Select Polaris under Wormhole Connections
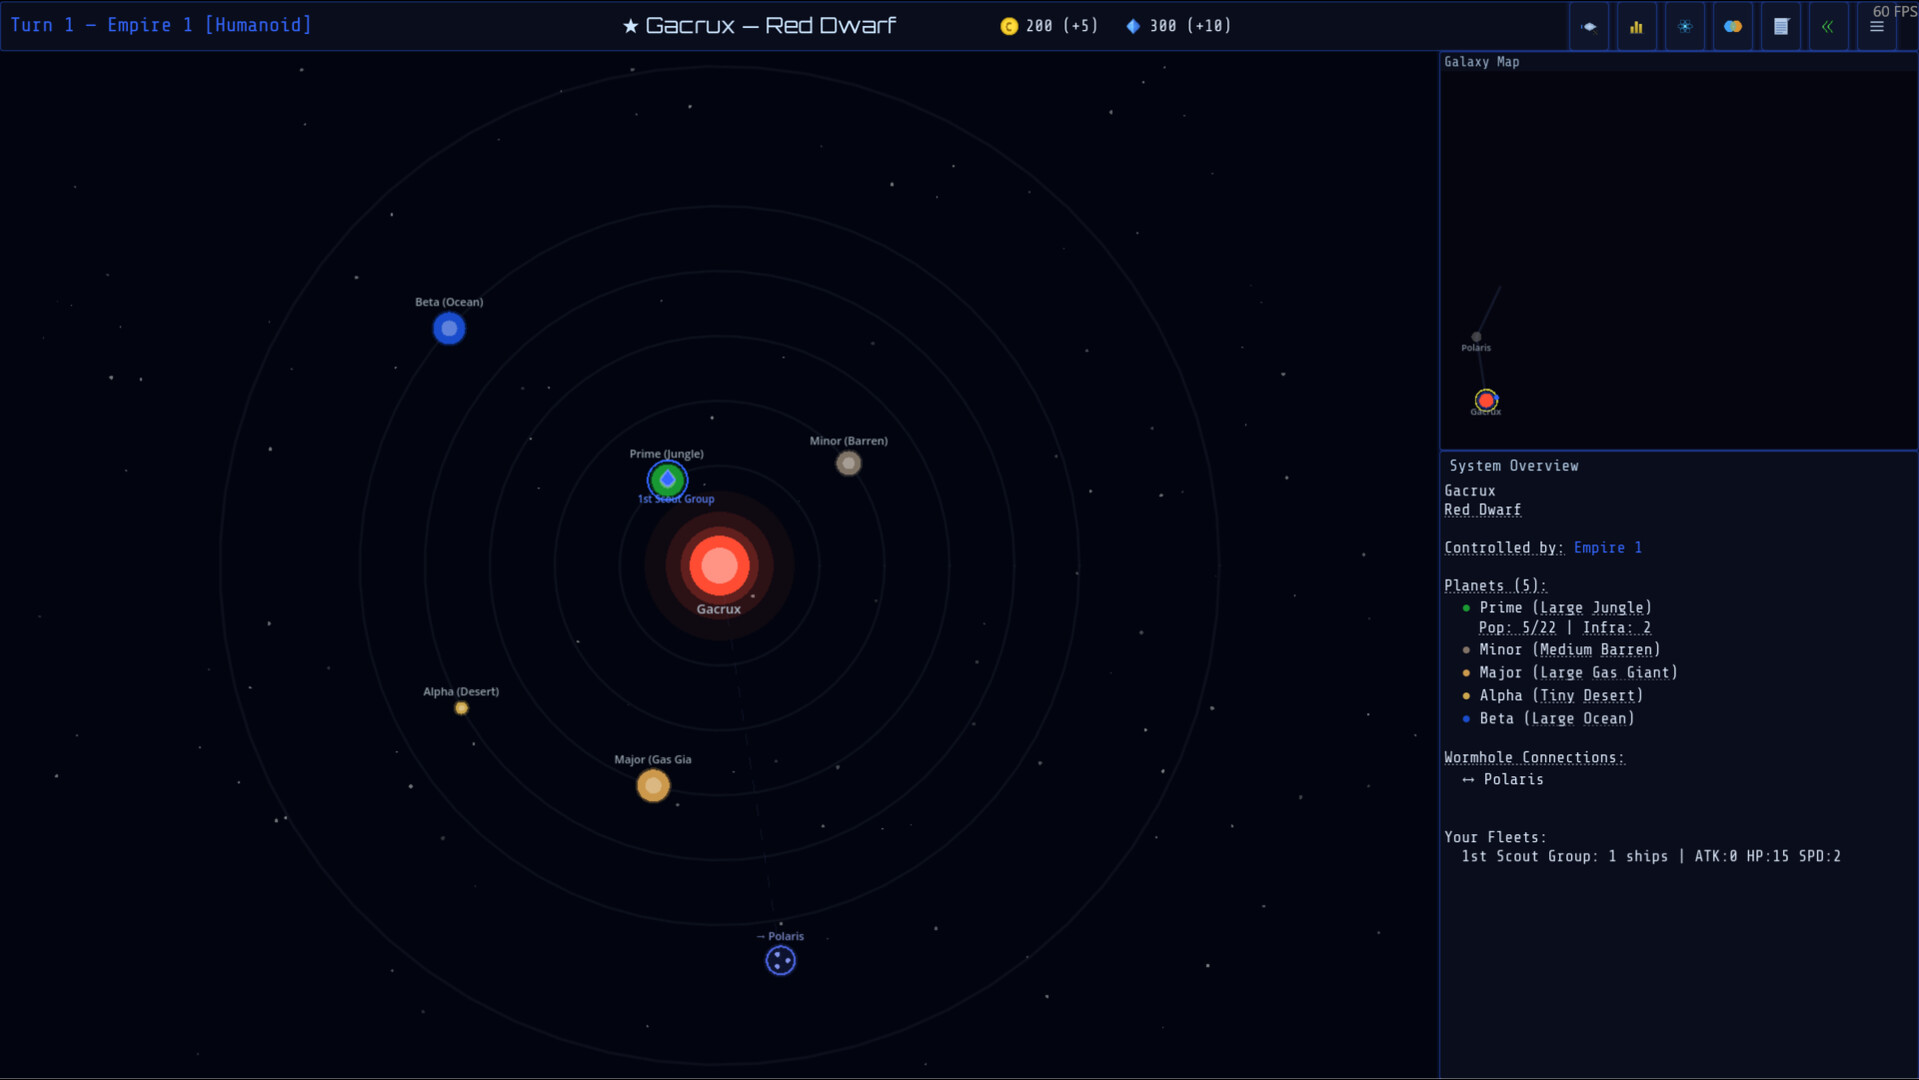Image resolution: width=1919 pixels, height=1080 pixels. (1512, 780)
